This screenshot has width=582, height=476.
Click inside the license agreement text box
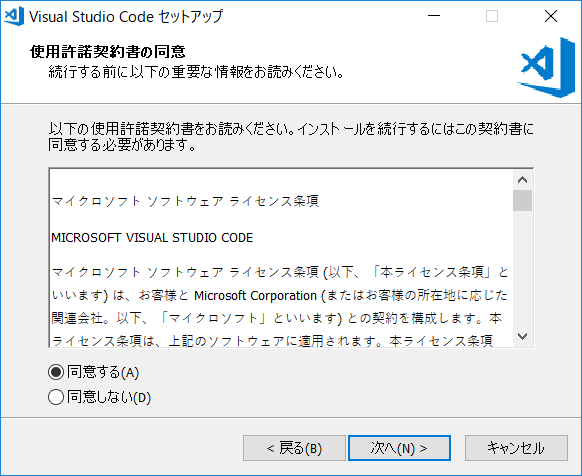281,258
